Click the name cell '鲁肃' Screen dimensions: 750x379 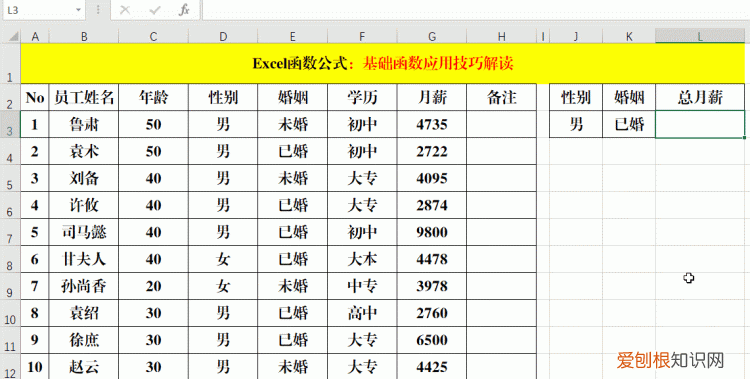point(84,124)
